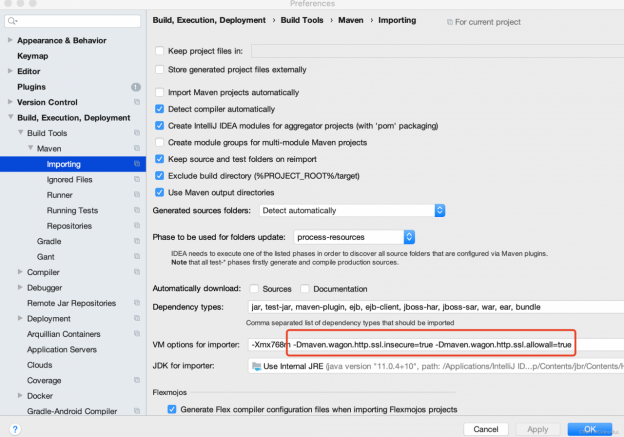Viewport: 624px width, 437px height.
Task: Click the help question mark icon
Action: point(15,429)
